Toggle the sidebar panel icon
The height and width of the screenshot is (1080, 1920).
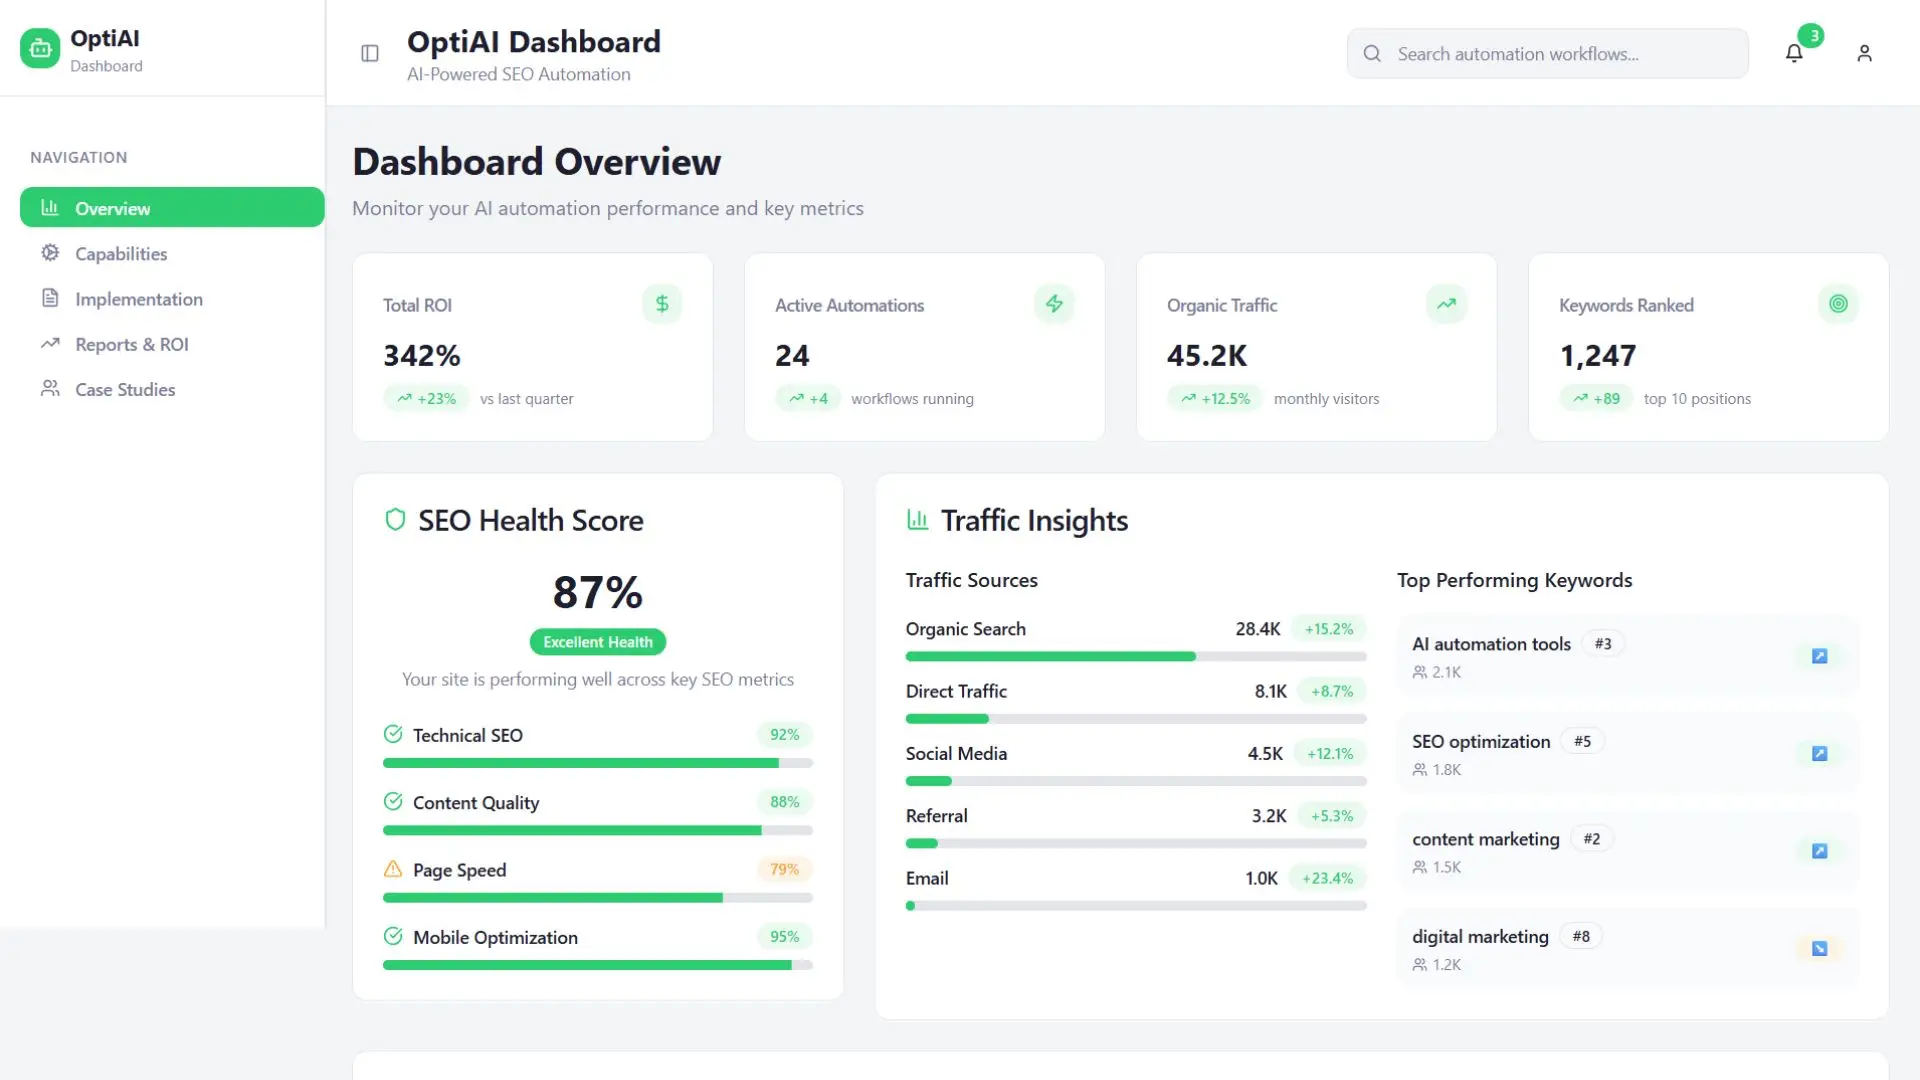tap(370, 53)
